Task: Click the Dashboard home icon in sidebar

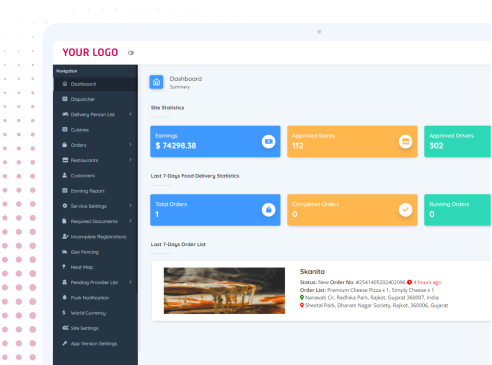Action: (x=65, y=84)
